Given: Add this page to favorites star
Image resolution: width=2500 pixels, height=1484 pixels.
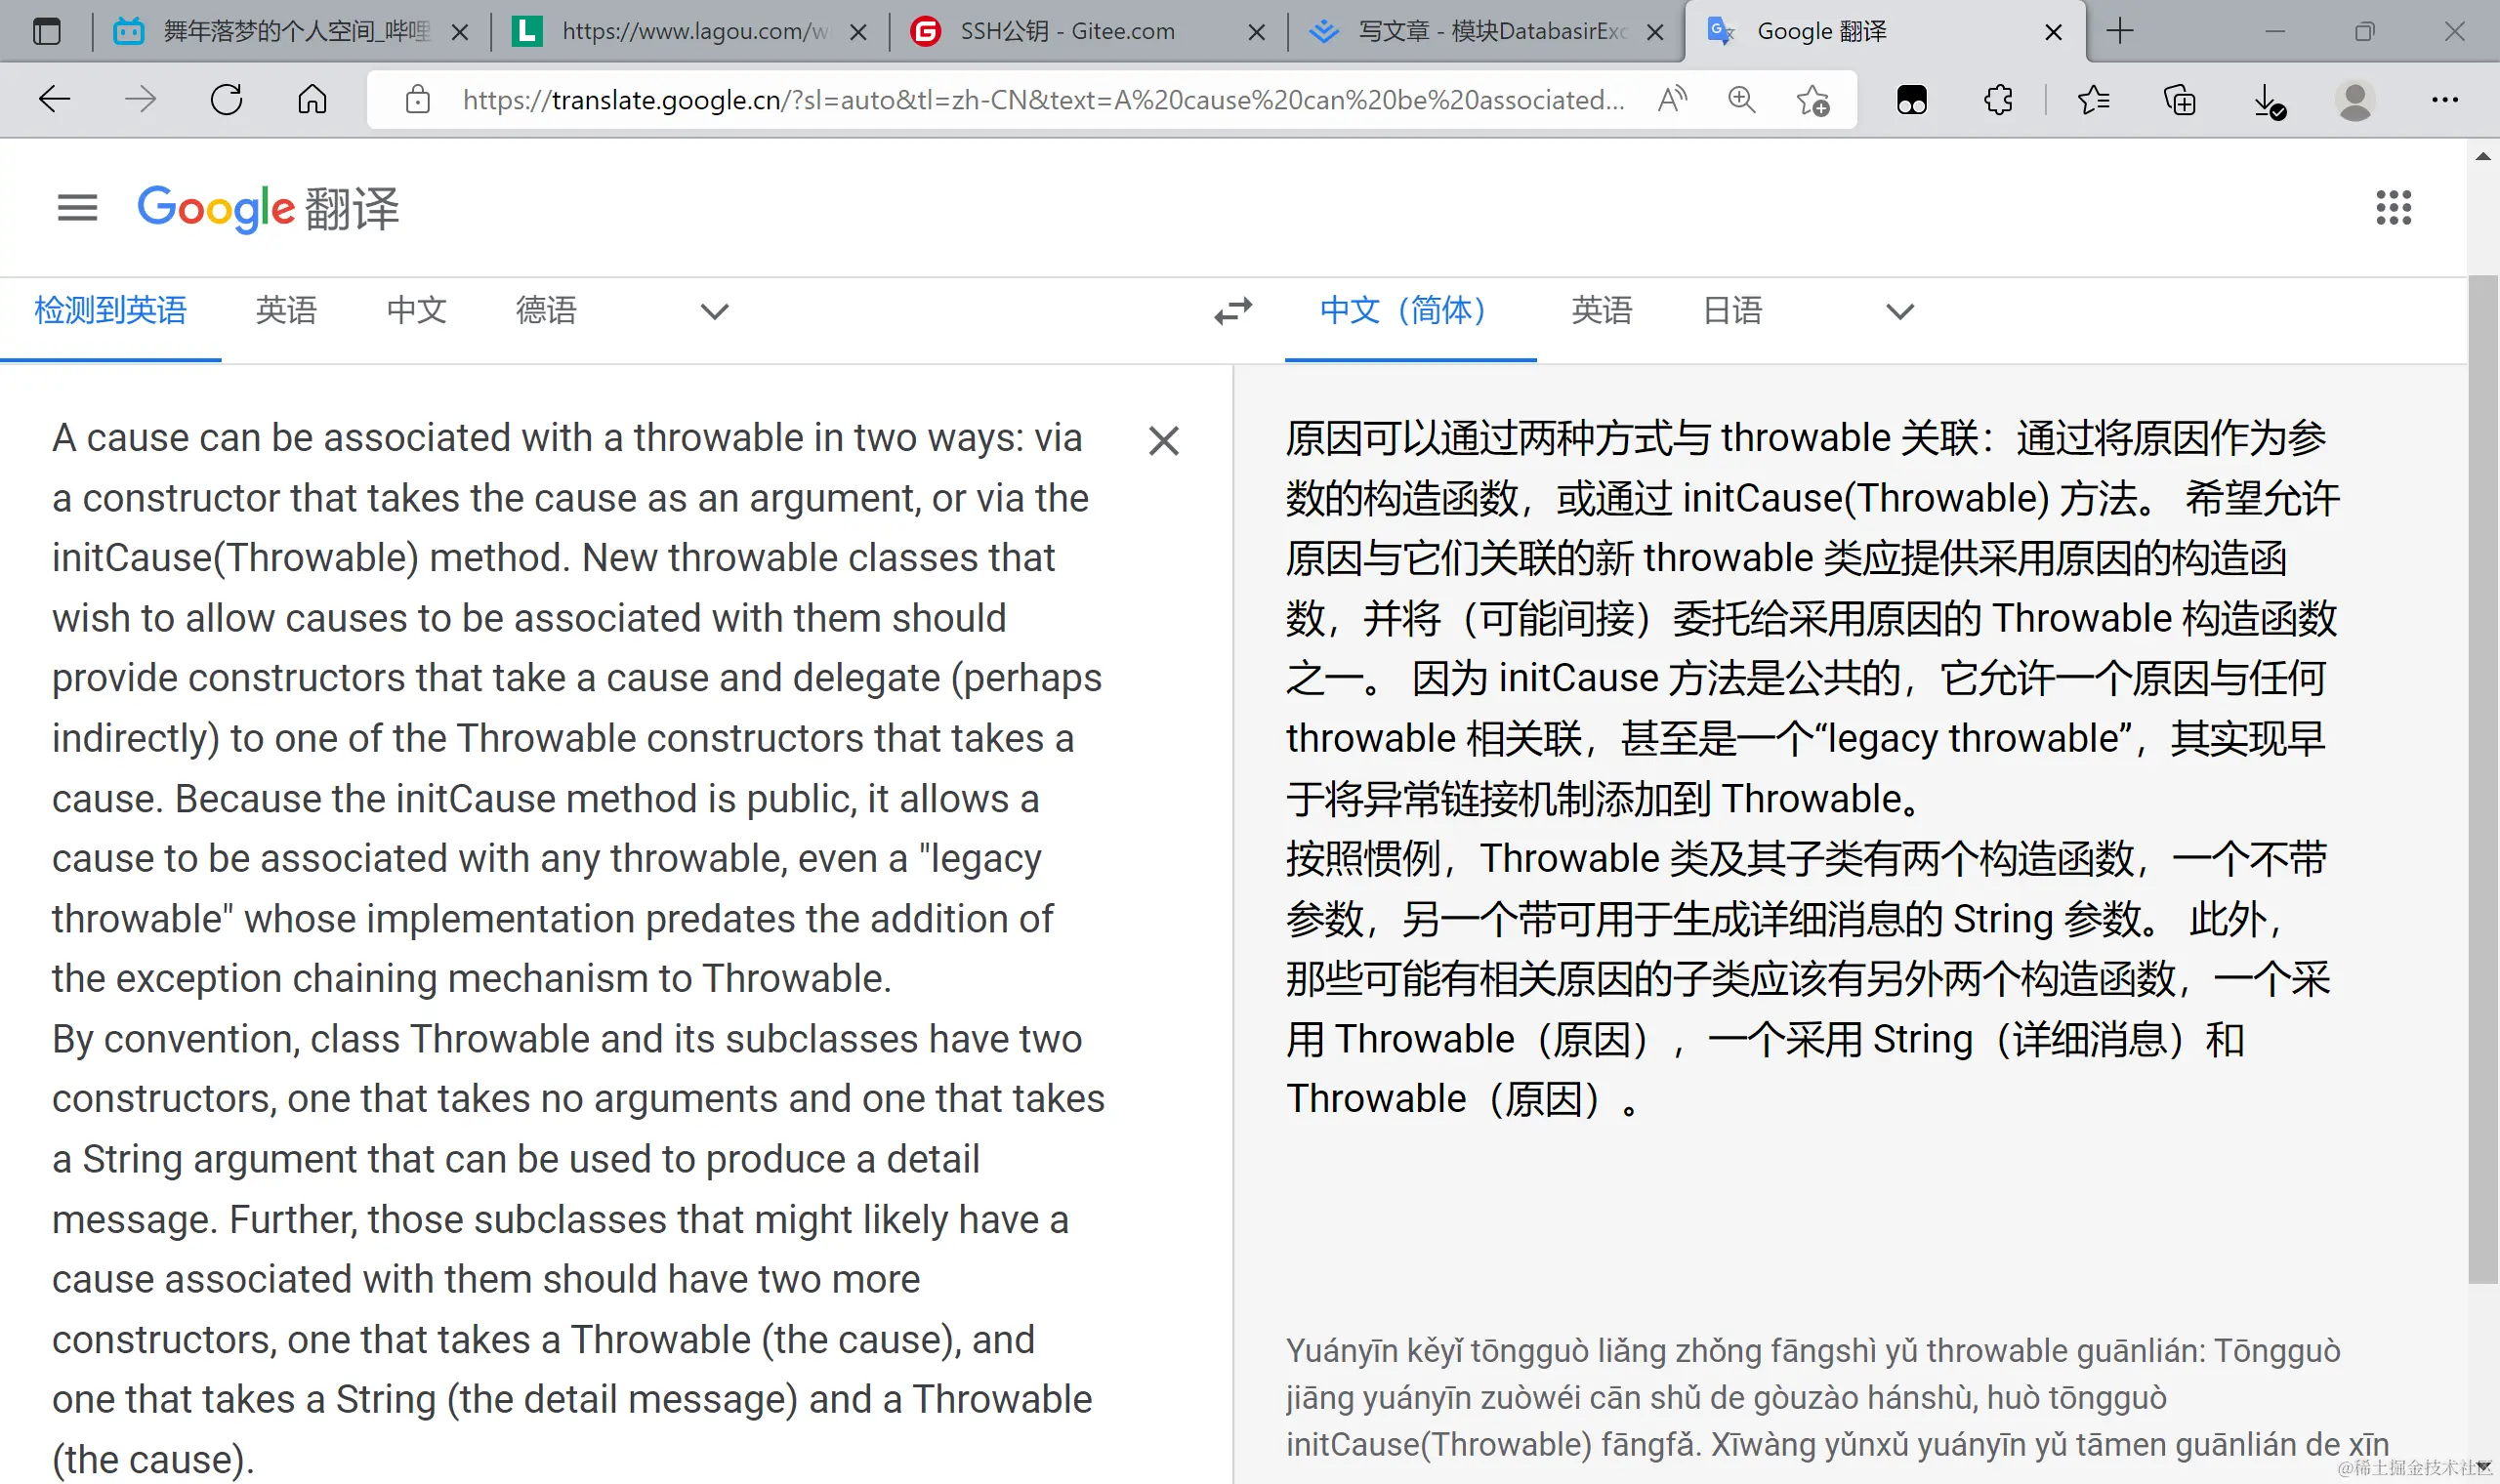Looking at the screenshot, I should tap(1812, 100).
